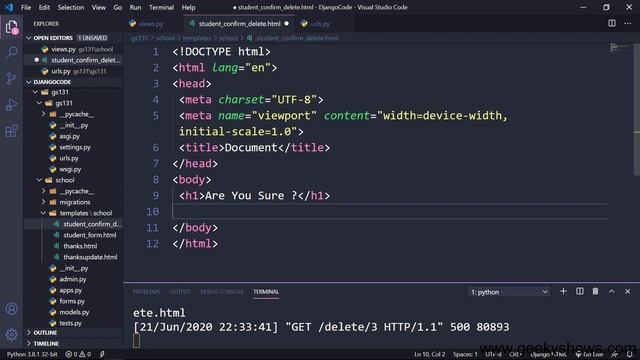This screenshot has width=640, height=360.
Task: Open the File menu
Action: (x=26, y=7)
